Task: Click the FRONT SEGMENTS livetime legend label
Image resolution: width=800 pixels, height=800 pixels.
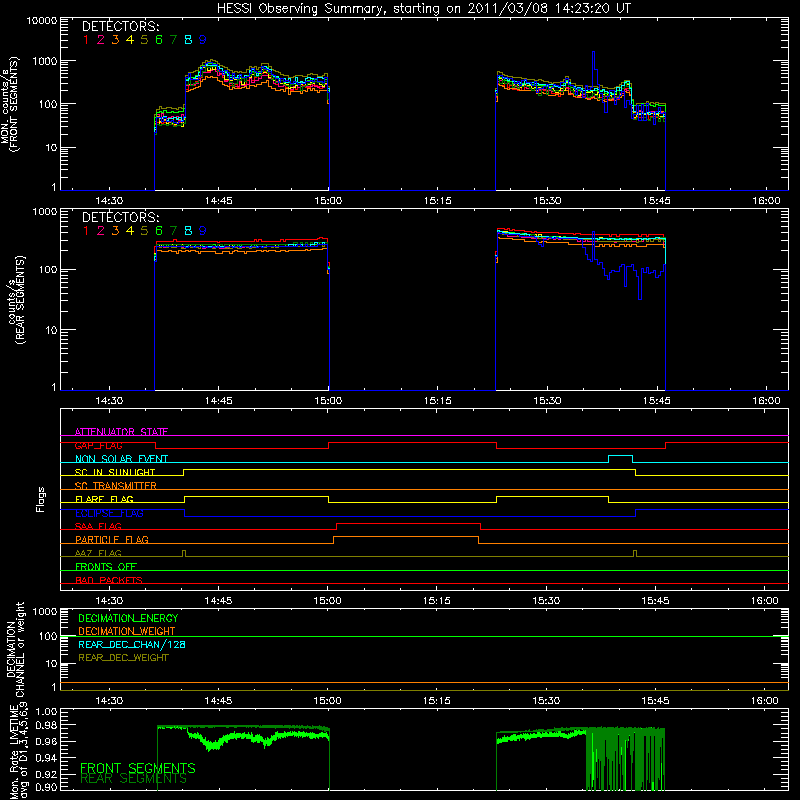Action: (x=138, y=768)
